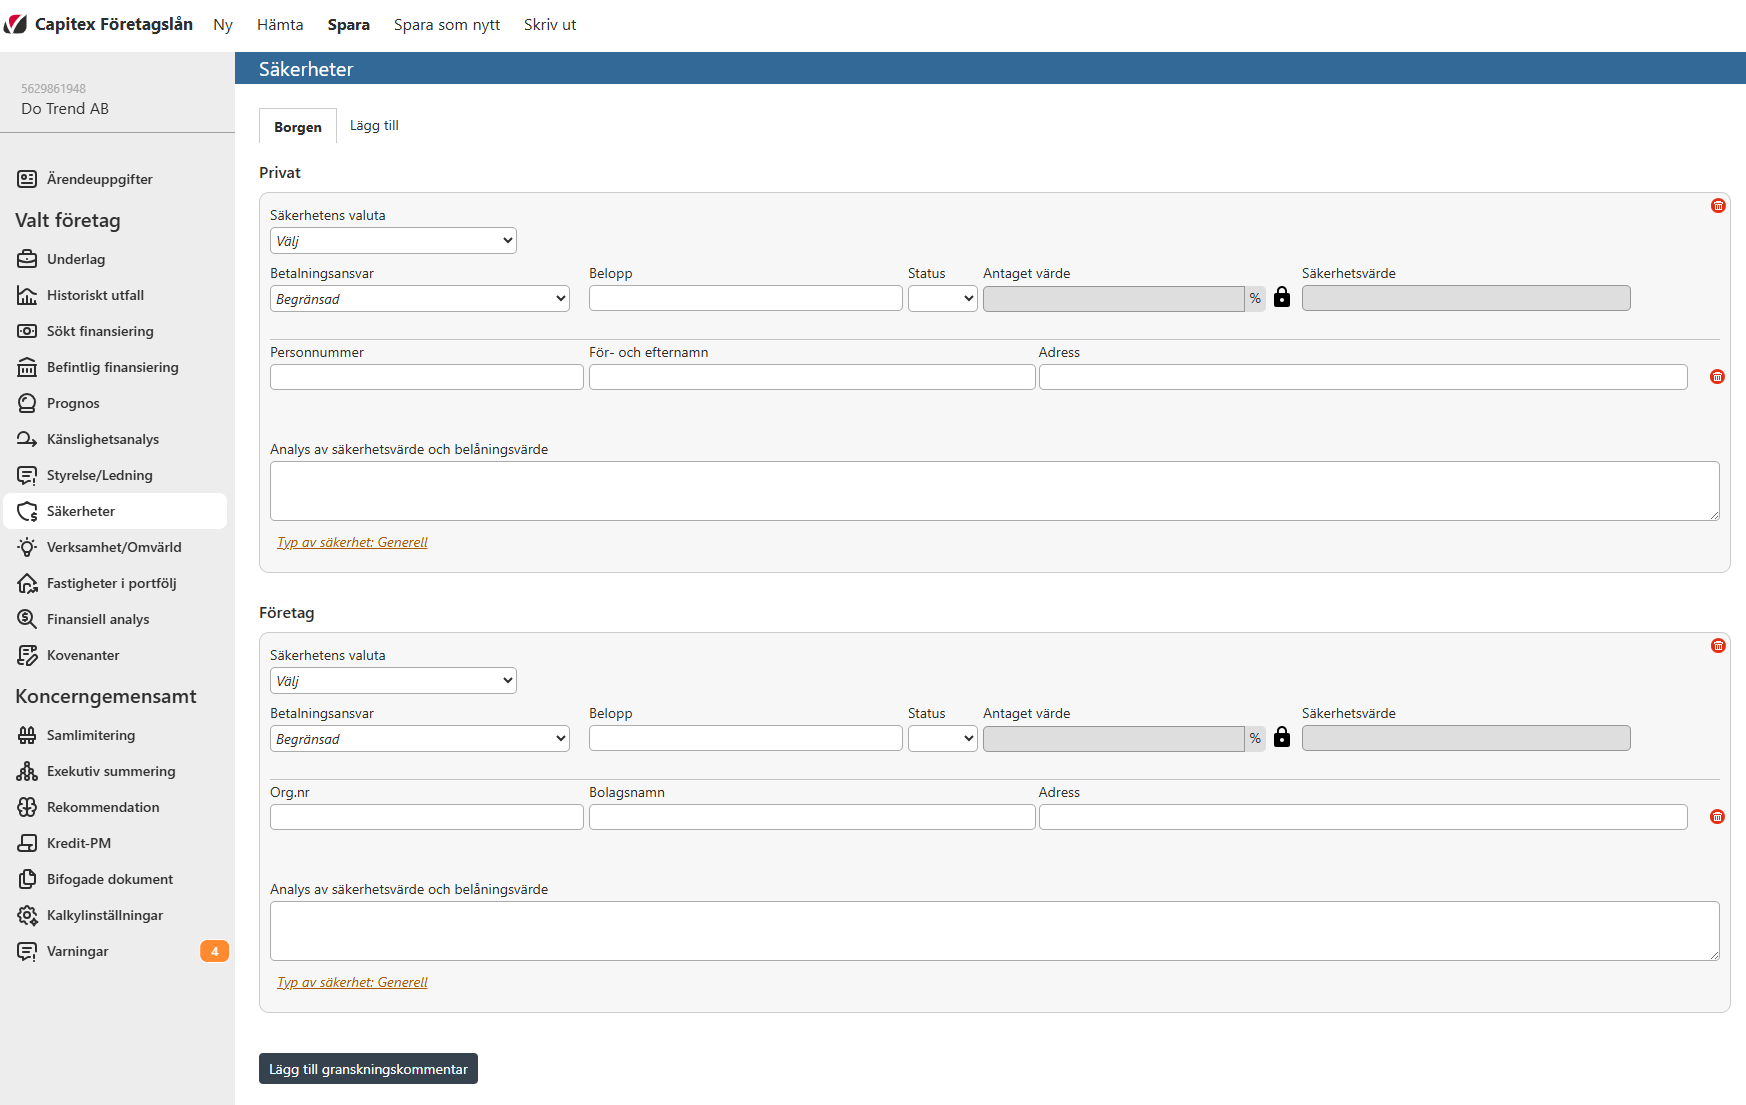Image resolution: width=1746 pixels, height=1105 pixels.
Task: Click the Varningar count badge 4
Action: click(214, 951)
